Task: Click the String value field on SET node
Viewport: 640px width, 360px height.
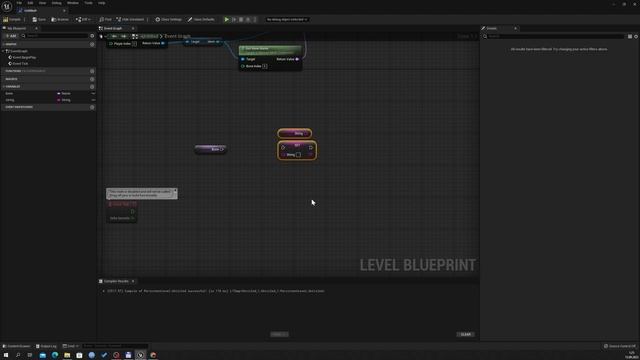Action: pos(298,155)
